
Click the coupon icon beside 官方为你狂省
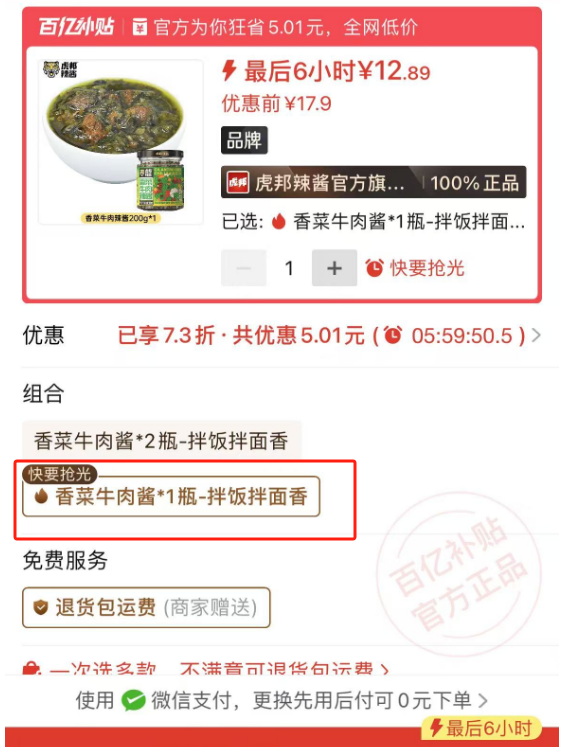coord(140,27)
